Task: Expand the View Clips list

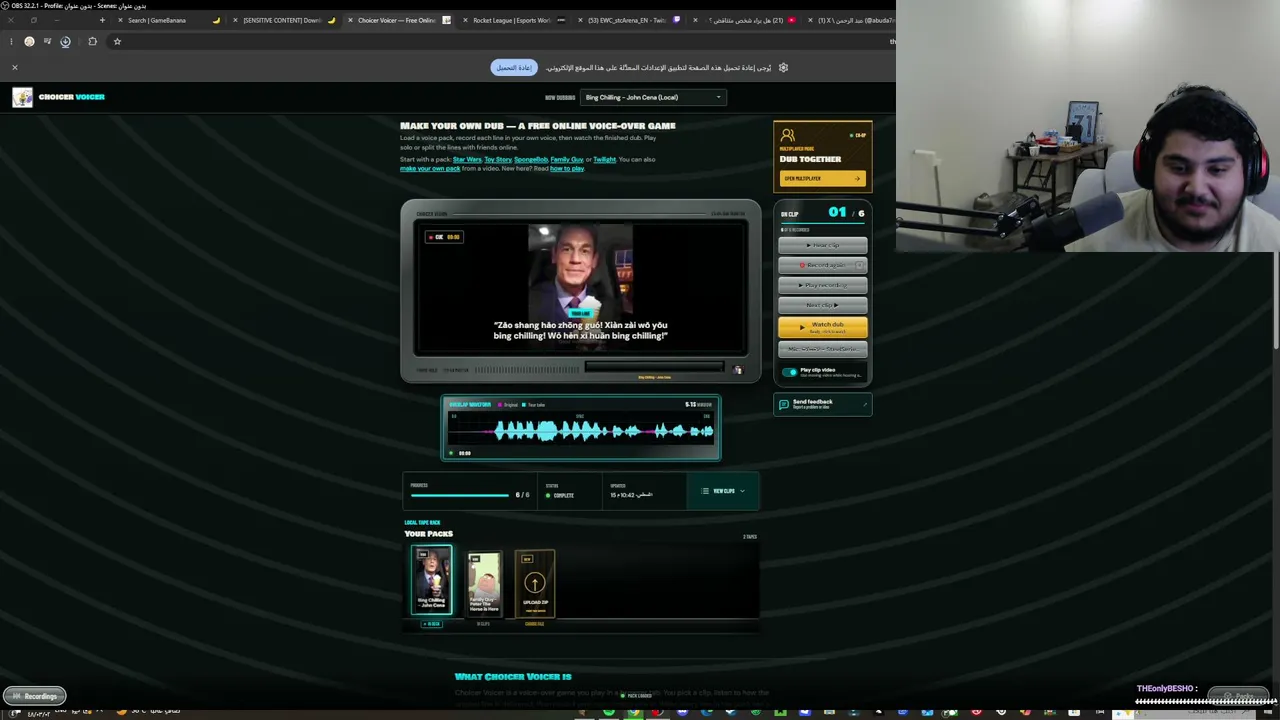Action: (x=723, y=491)
